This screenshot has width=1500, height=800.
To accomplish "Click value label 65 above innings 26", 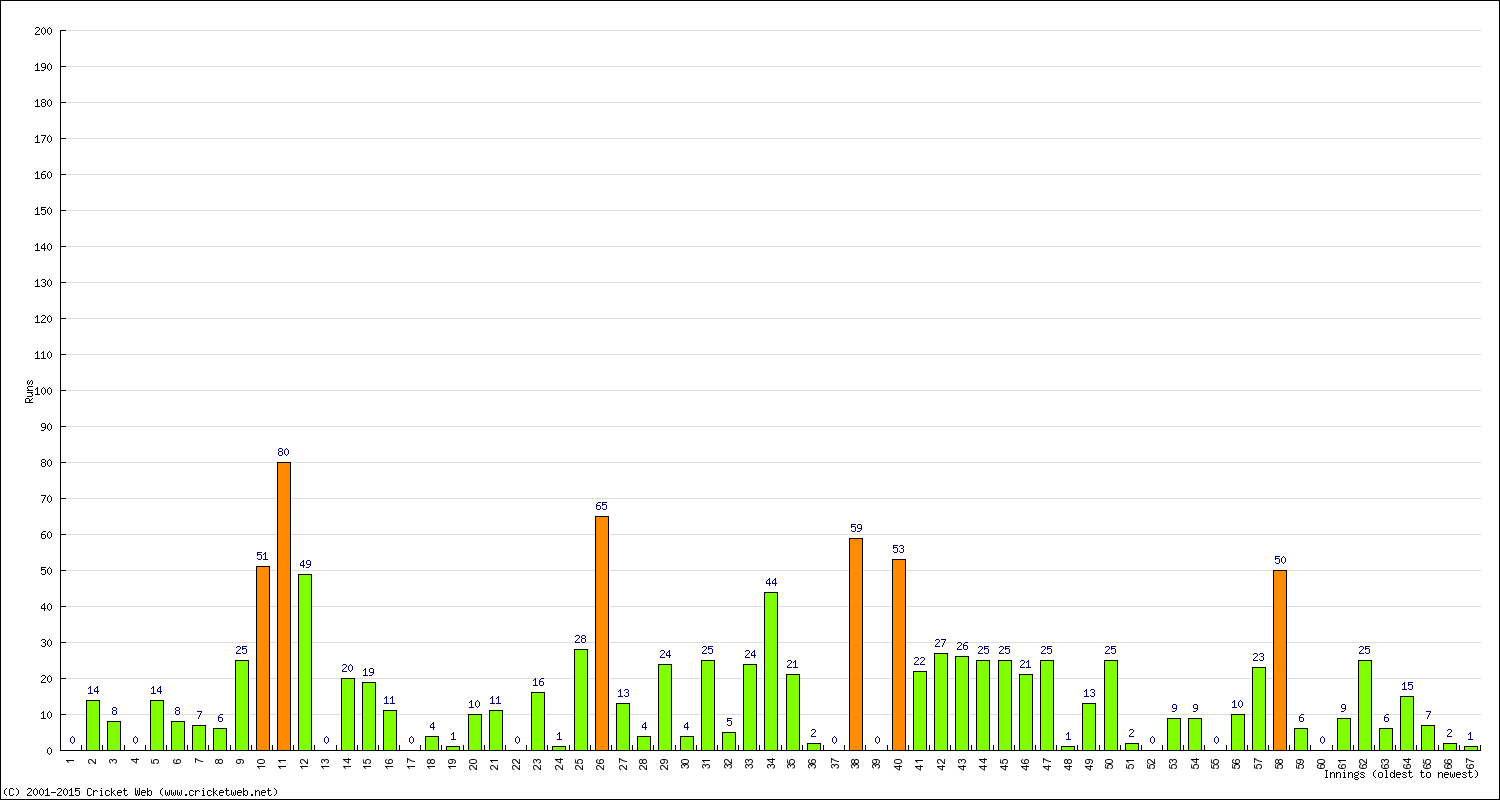I will click(602, 506).
